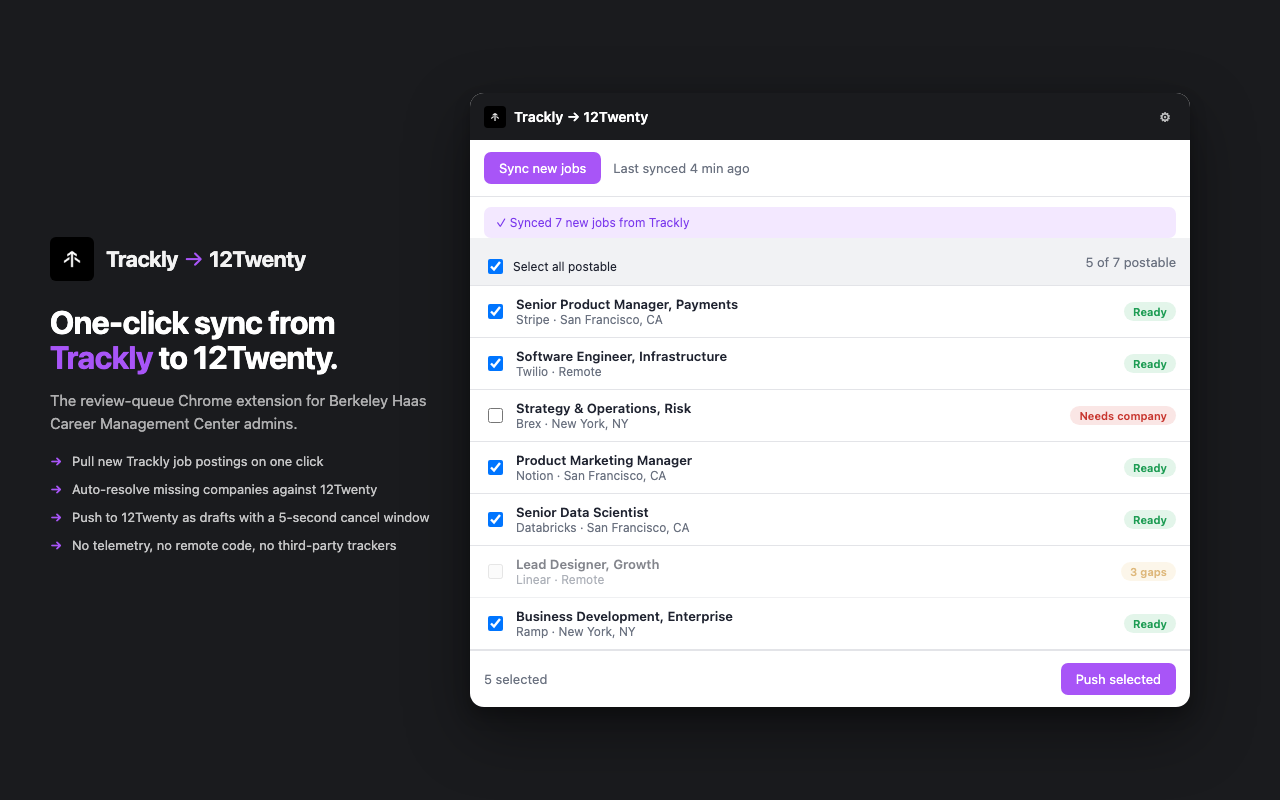Click the Sync new jobs button

542,168
